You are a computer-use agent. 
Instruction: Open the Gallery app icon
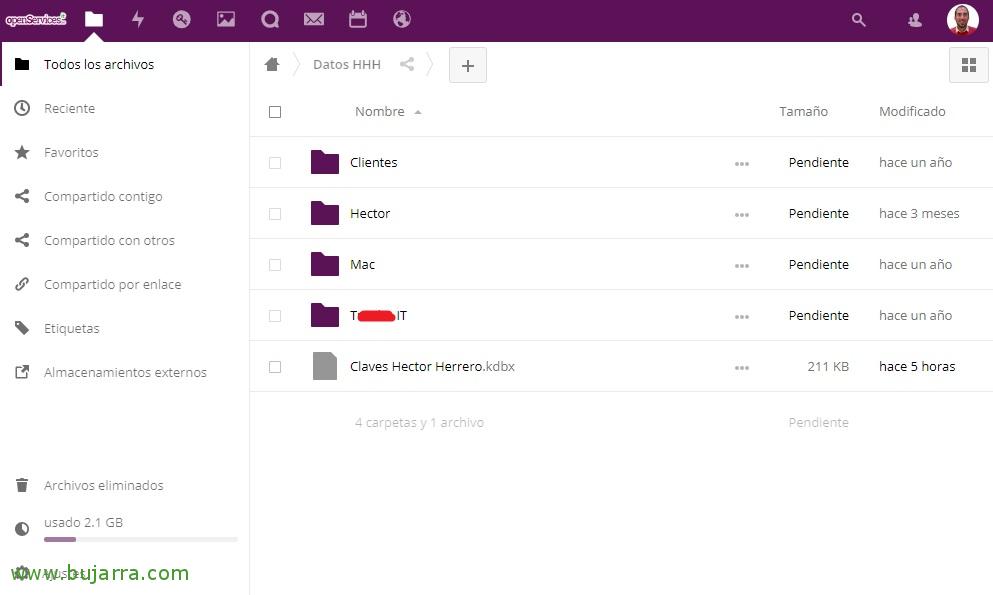(x=226, y=19)
